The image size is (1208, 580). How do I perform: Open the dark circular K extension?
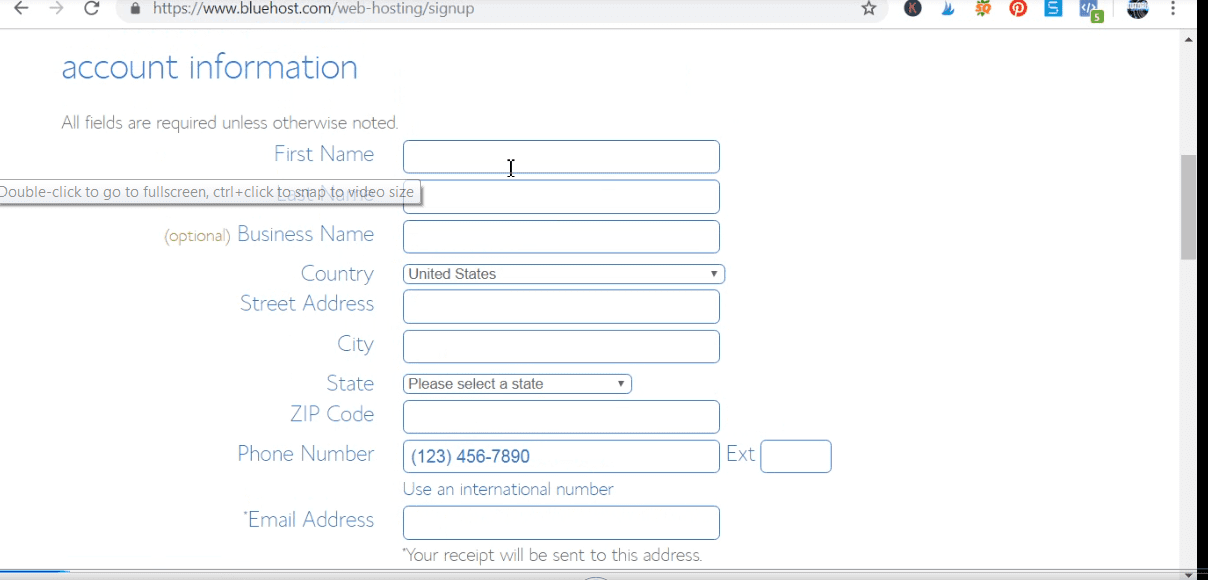coord(913,9)
